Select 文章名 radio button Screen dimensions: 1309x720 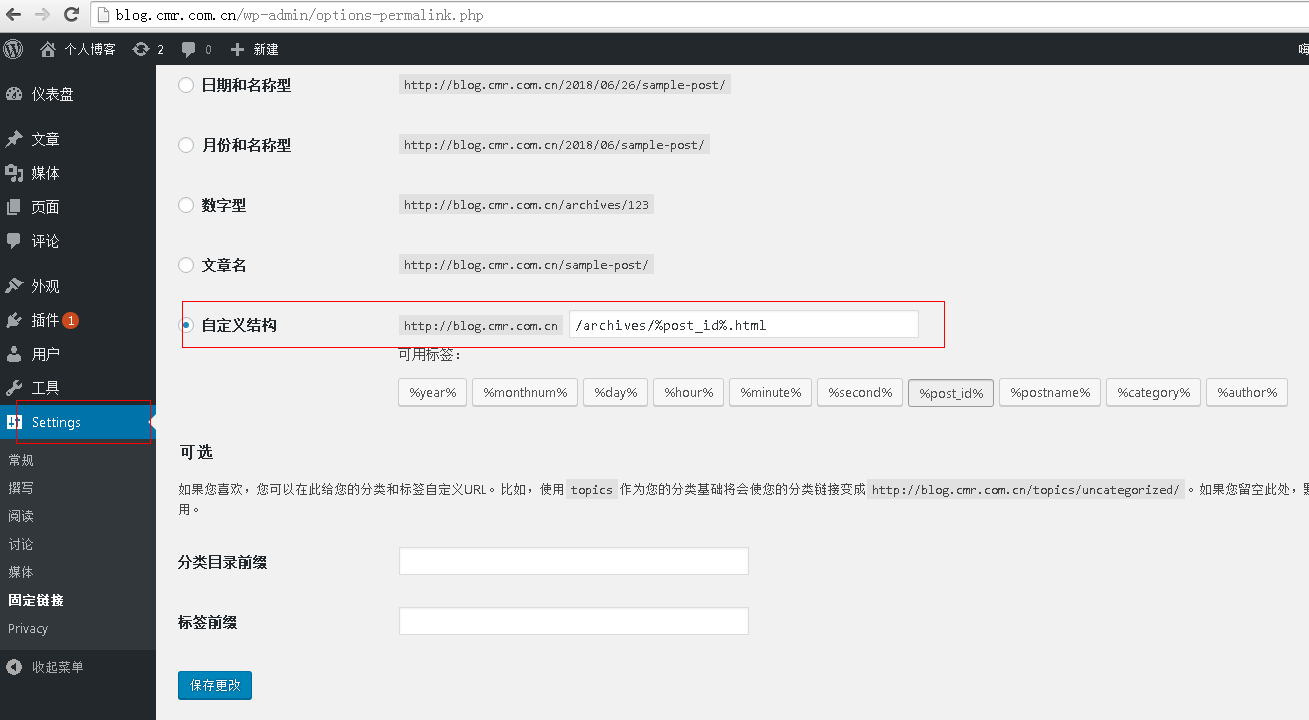186,265
